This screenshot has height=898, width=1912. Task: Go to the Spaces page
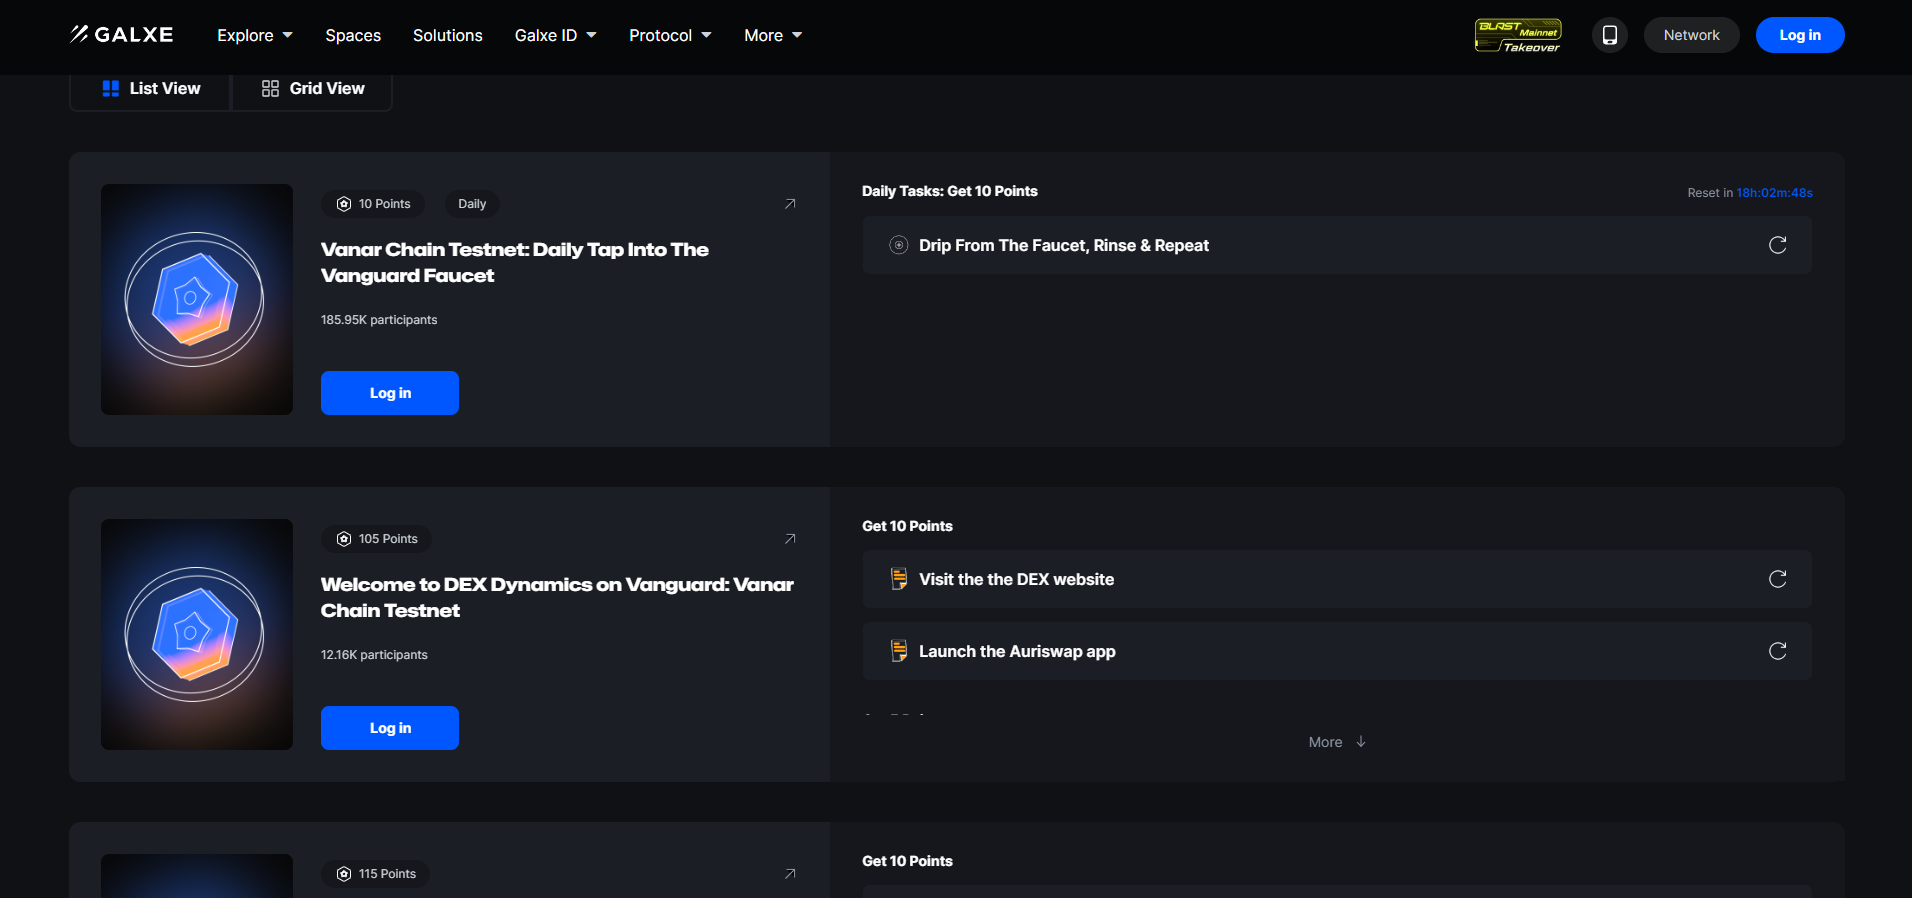(x=353, y=35)
